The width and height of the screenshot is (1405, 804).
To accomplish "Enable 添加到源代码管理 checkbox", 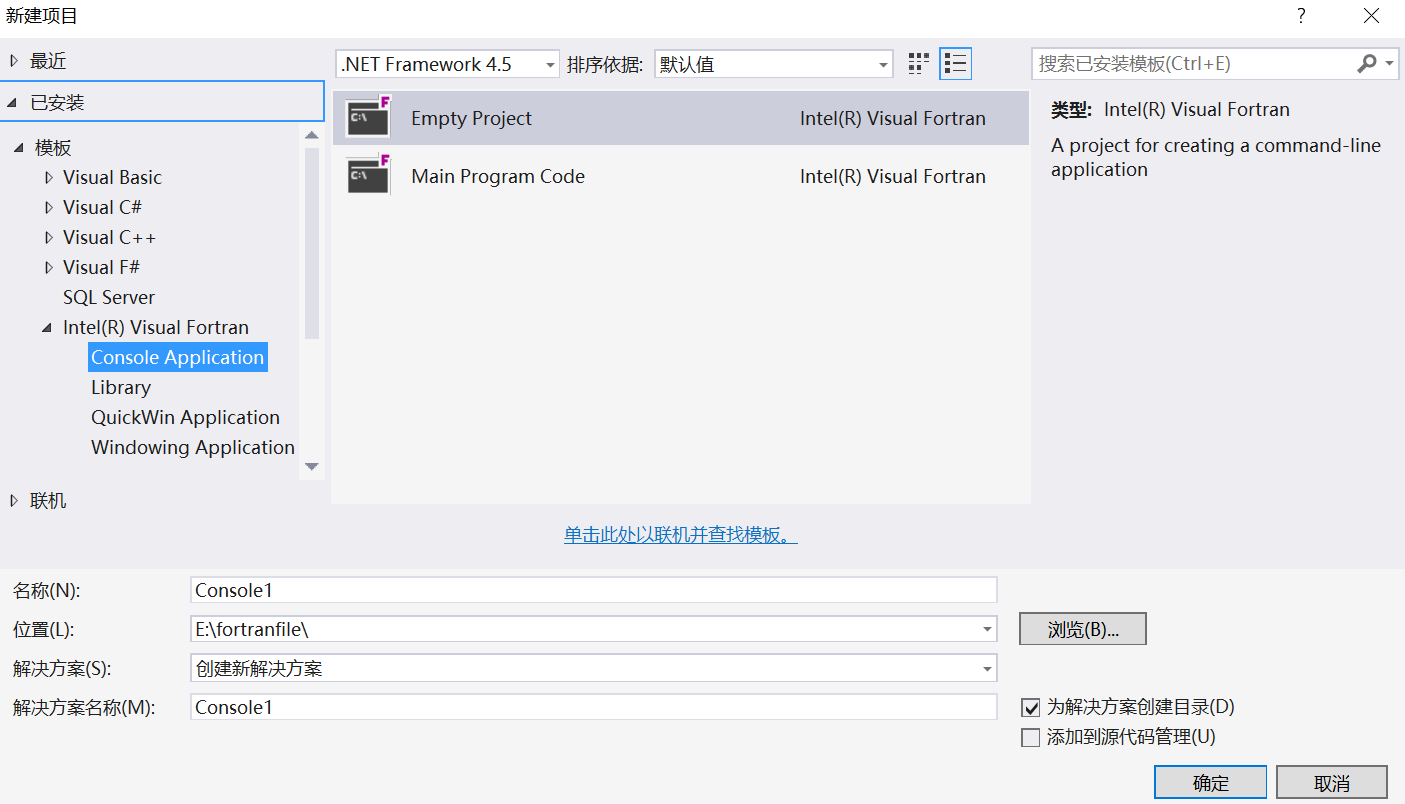I will pyautogui.click(x=1031, y=737).
